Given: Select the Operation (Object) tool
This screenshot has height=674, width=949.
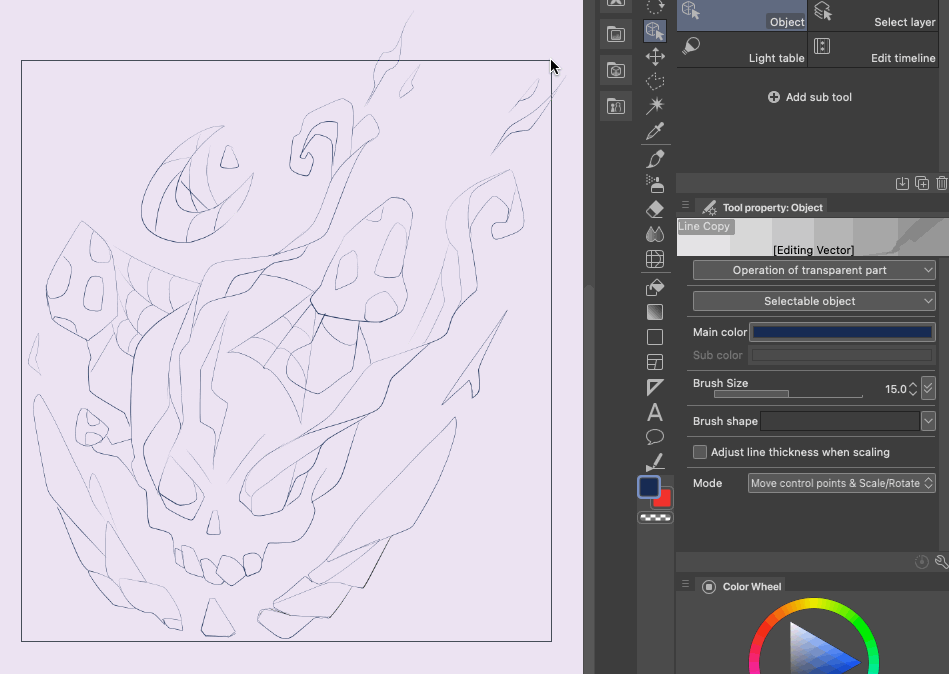Looking at the screenshot, I should (x=654, y=31).
